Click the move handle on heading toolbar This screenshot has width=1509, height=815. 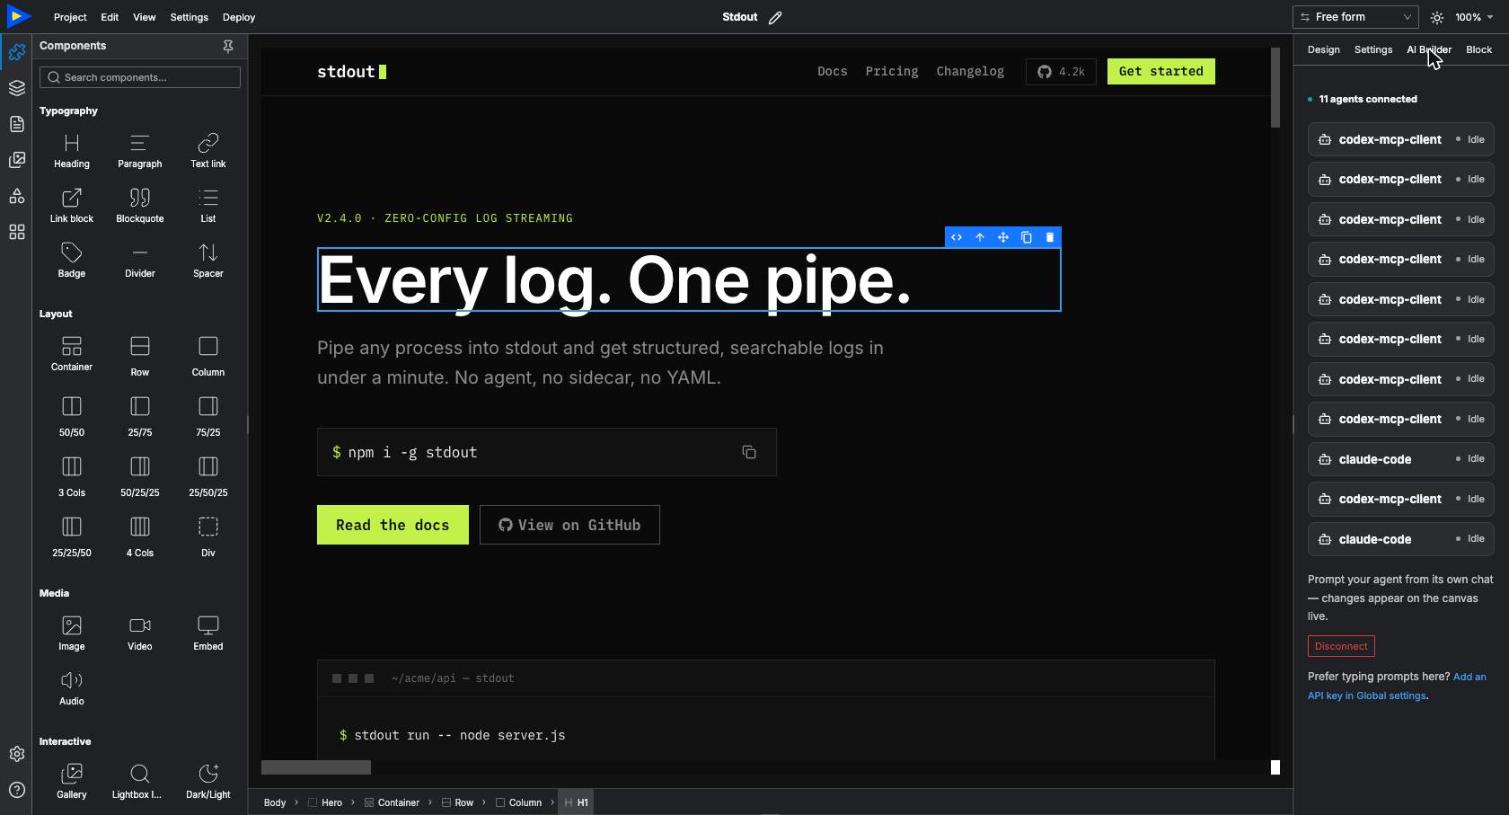1003,237
